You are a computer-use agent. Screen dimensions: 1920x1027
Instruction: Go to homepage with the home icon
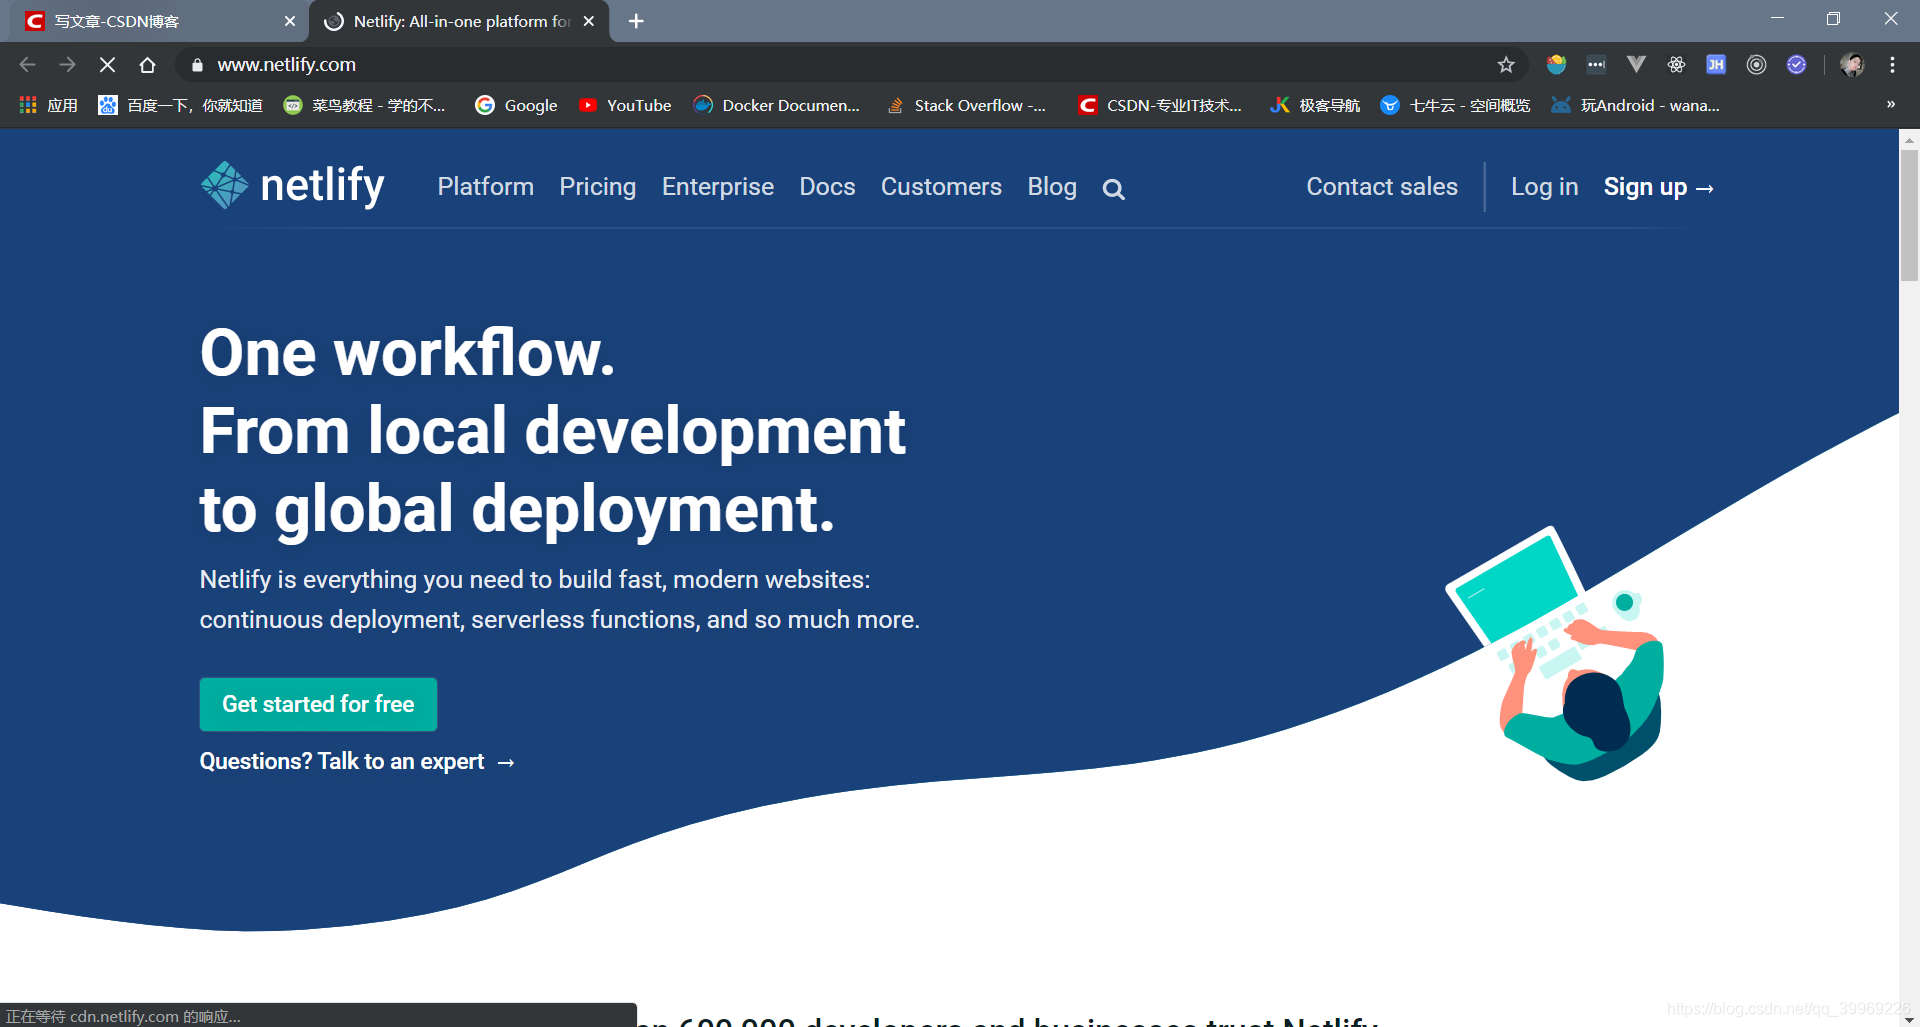(x=147, y=64)
